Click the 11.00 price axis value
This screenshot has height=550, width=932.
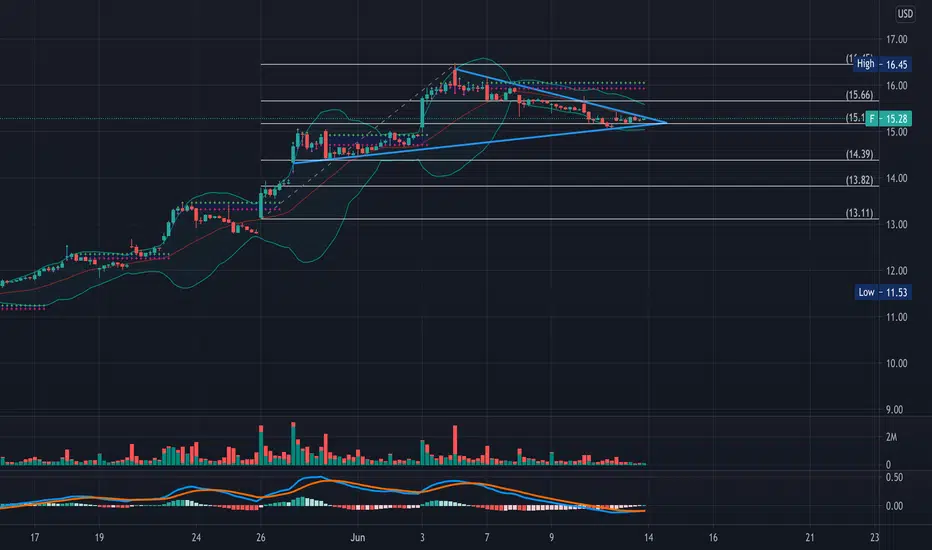[x=896, y=317]
